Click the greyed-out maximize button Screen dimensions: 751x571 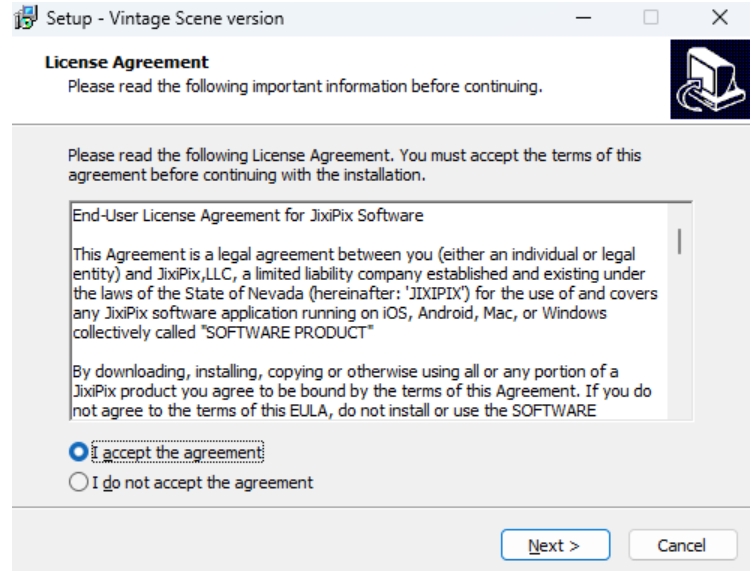[650, 18]
